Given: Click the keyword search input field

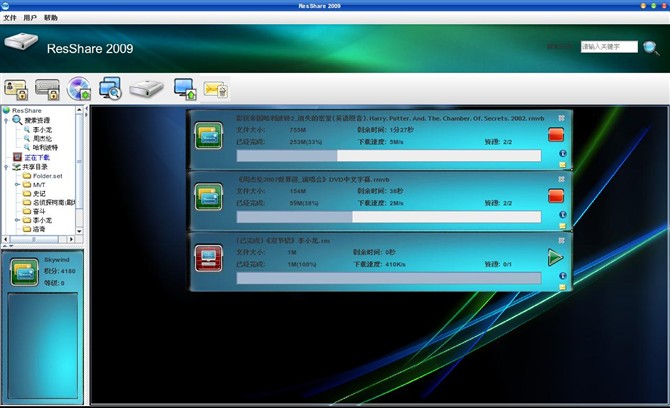Looking at the screenshot, I should pyautogui.click(x=609, y=46).
